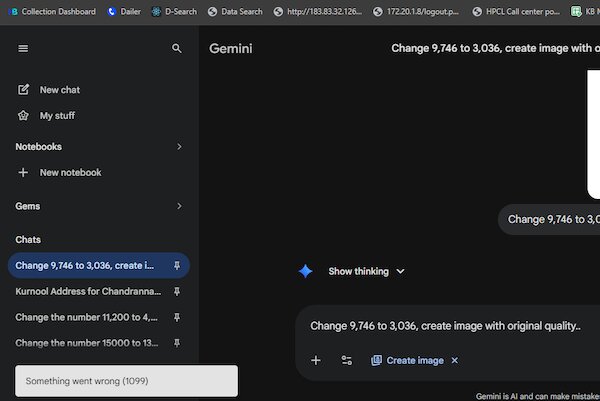
Task: Click the Gemini logo title
Action: (231, 49)
